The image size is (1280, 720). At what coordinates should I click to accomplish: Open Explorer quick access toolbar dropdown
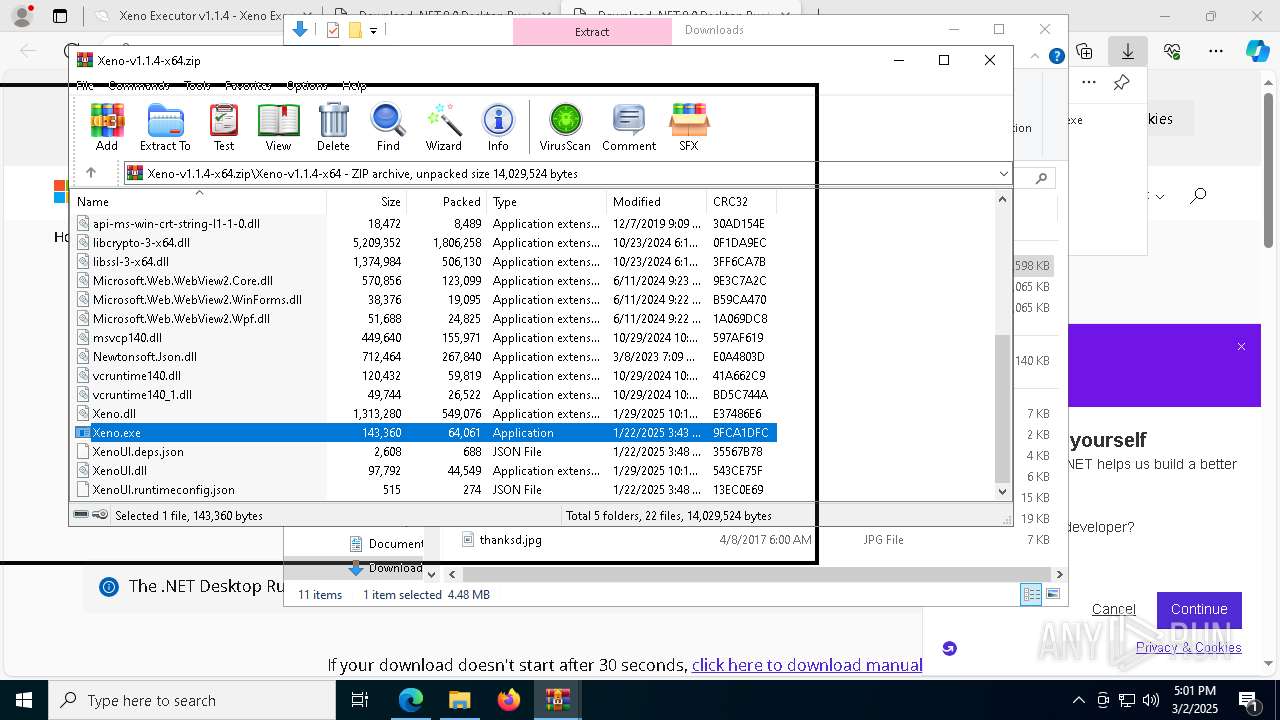(373, 30)
